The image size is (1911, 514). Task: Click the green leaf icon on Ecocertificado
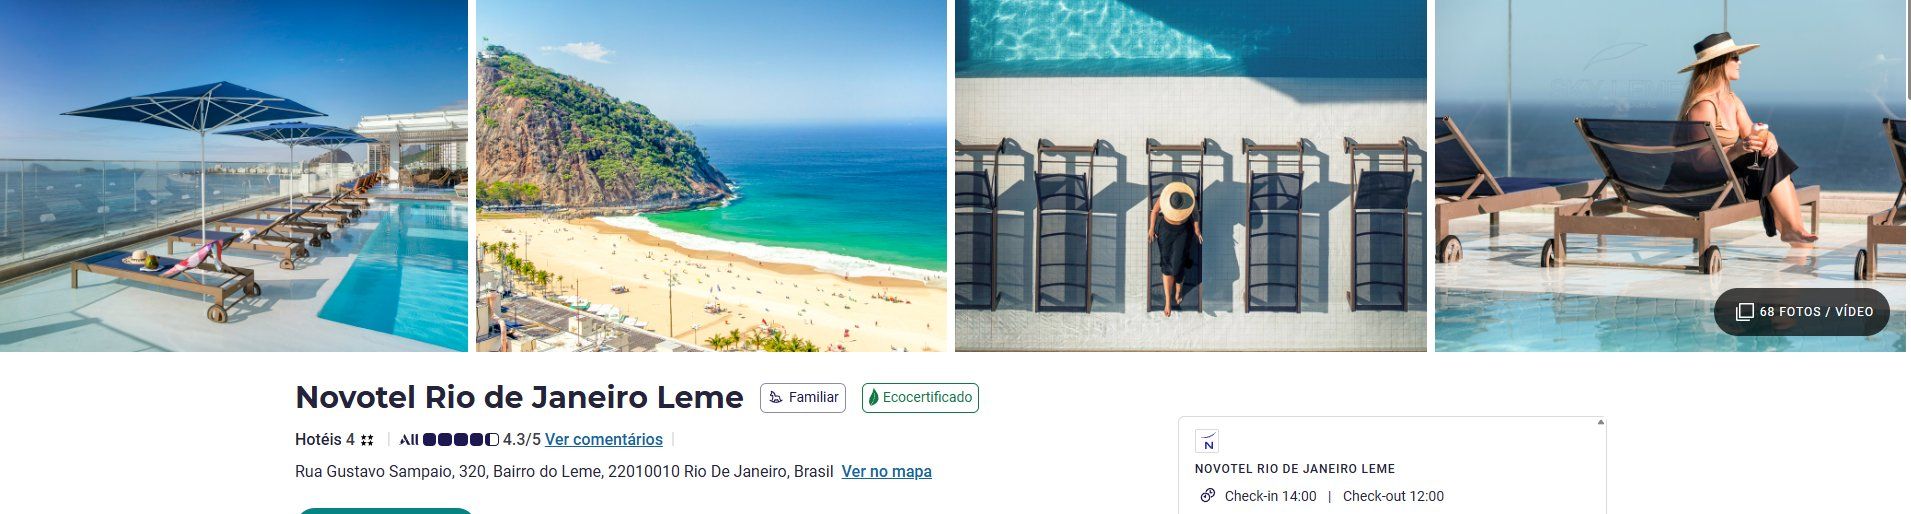(873, 398)
